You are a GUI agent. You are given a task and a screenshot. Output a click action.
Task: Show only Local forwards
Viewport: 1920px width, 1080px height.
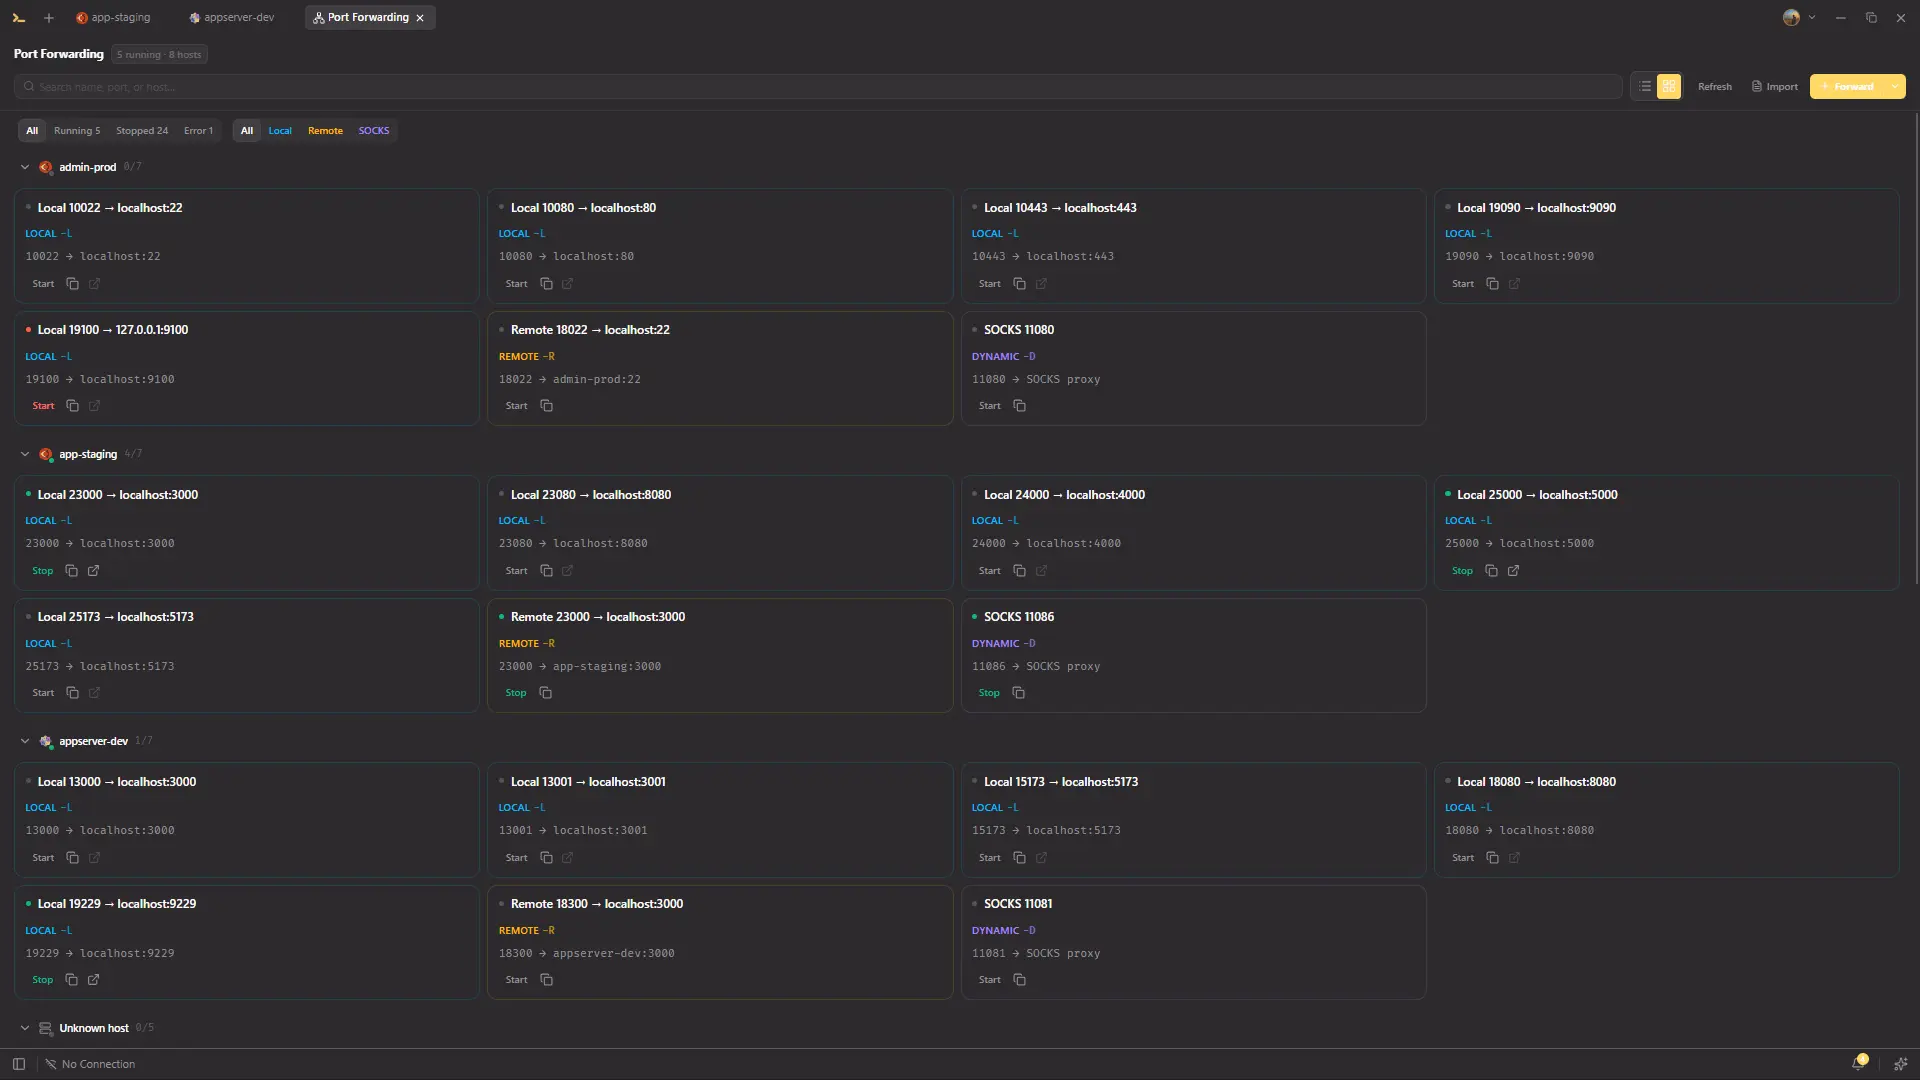coord(280,131)
